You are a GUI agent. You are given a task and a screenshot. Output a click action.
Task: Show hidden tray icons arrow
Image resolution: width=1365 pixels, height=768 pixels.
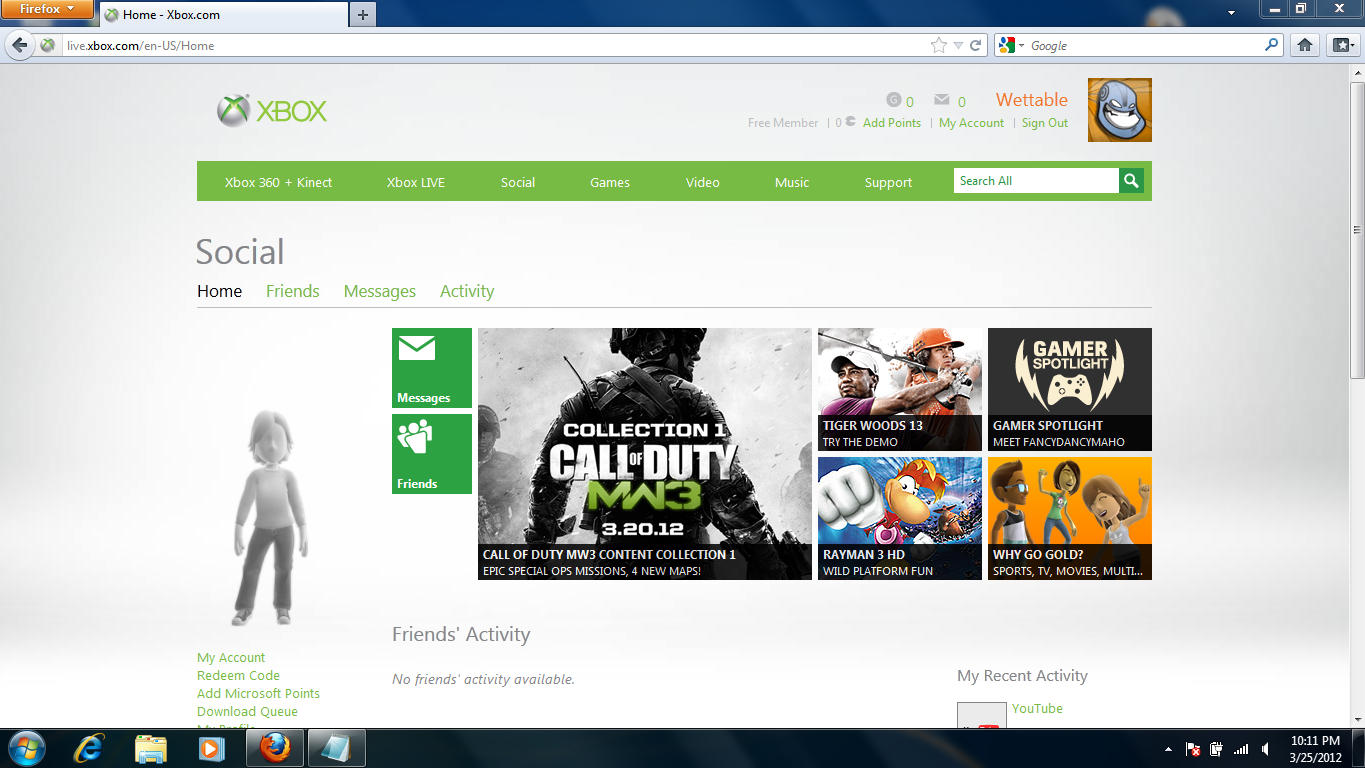(1168, 749)
